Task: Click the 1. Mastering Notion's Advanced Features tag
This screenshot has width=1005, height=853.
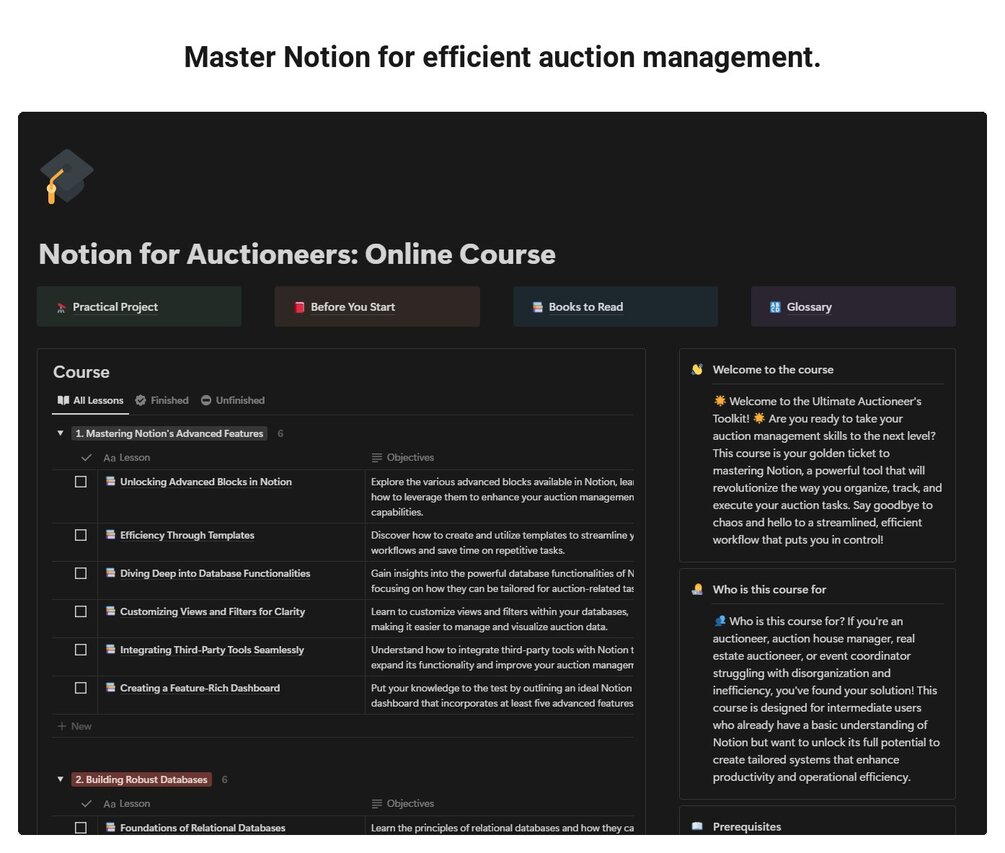Action: (169, 434)
